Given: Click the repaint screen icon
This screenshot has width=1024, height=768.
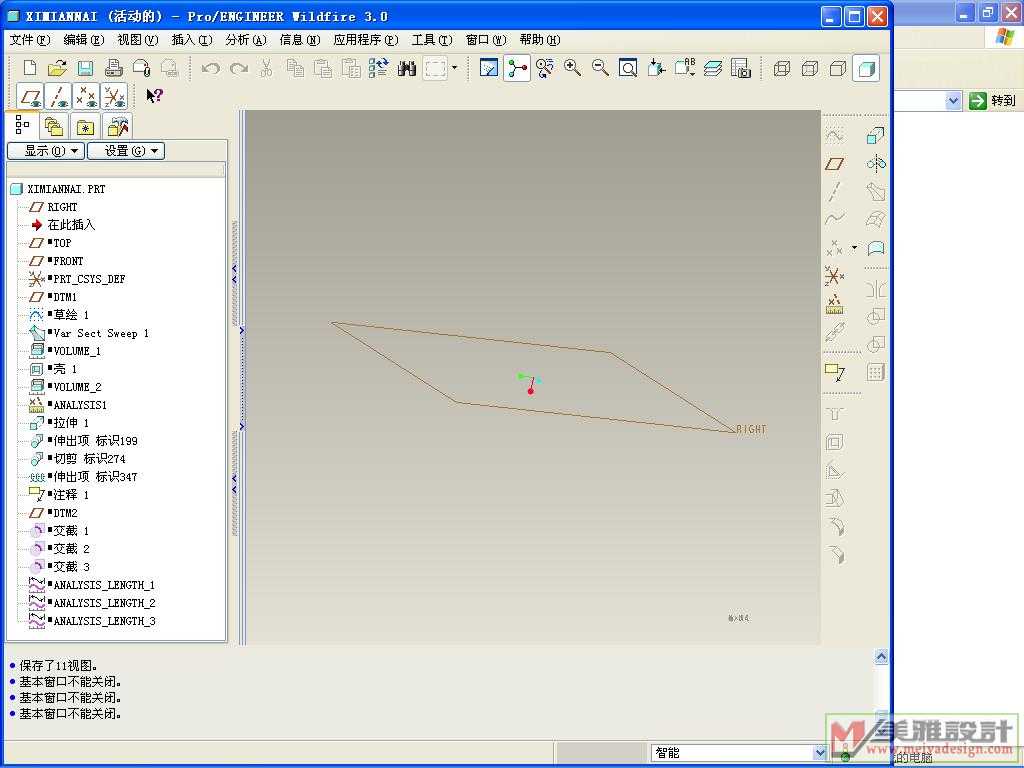Looking at the screenshot, I should tap(488, 68).
